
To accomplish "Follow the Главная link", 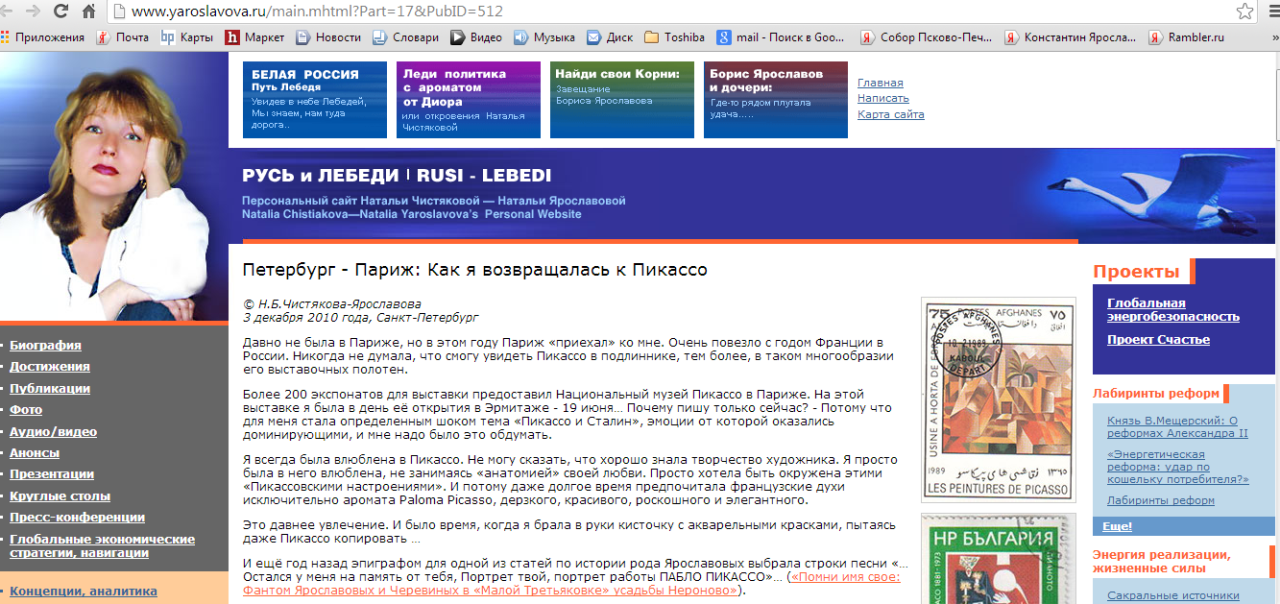I will (880, 83).
